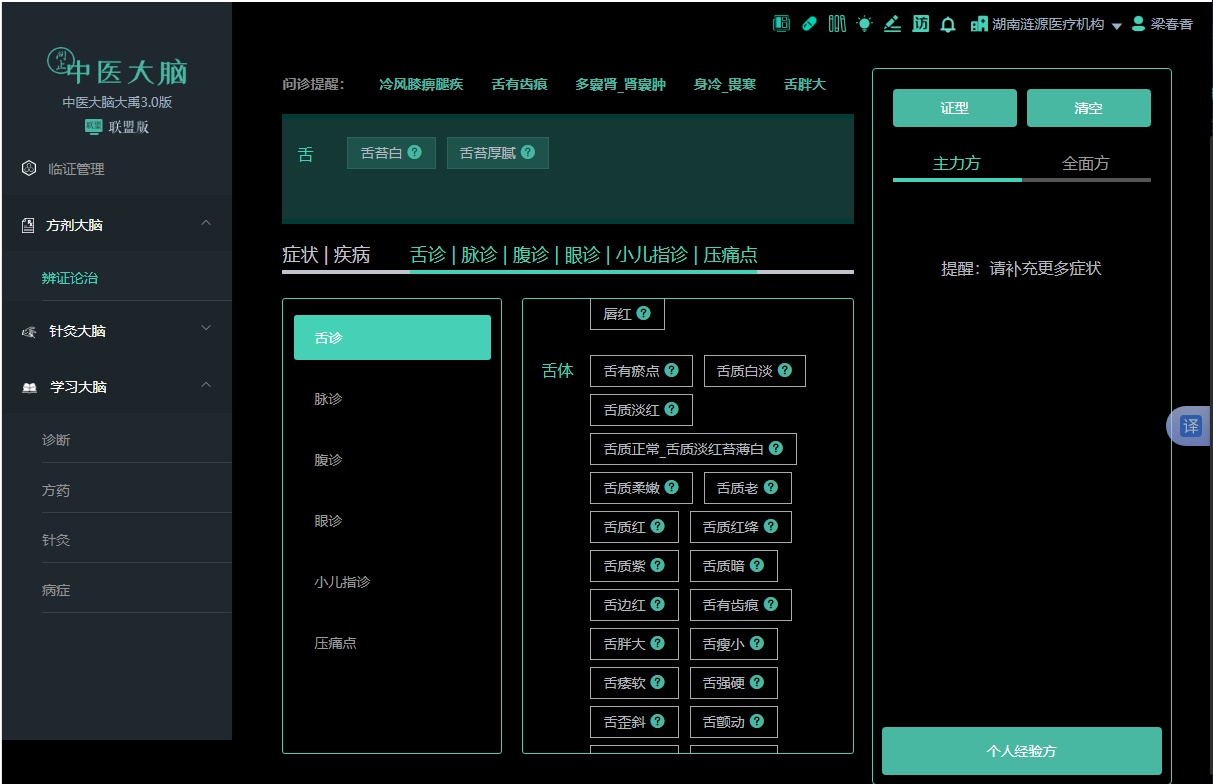Open the notification bell
This screenshot has height=784, width=1213.
coord(948,24)
